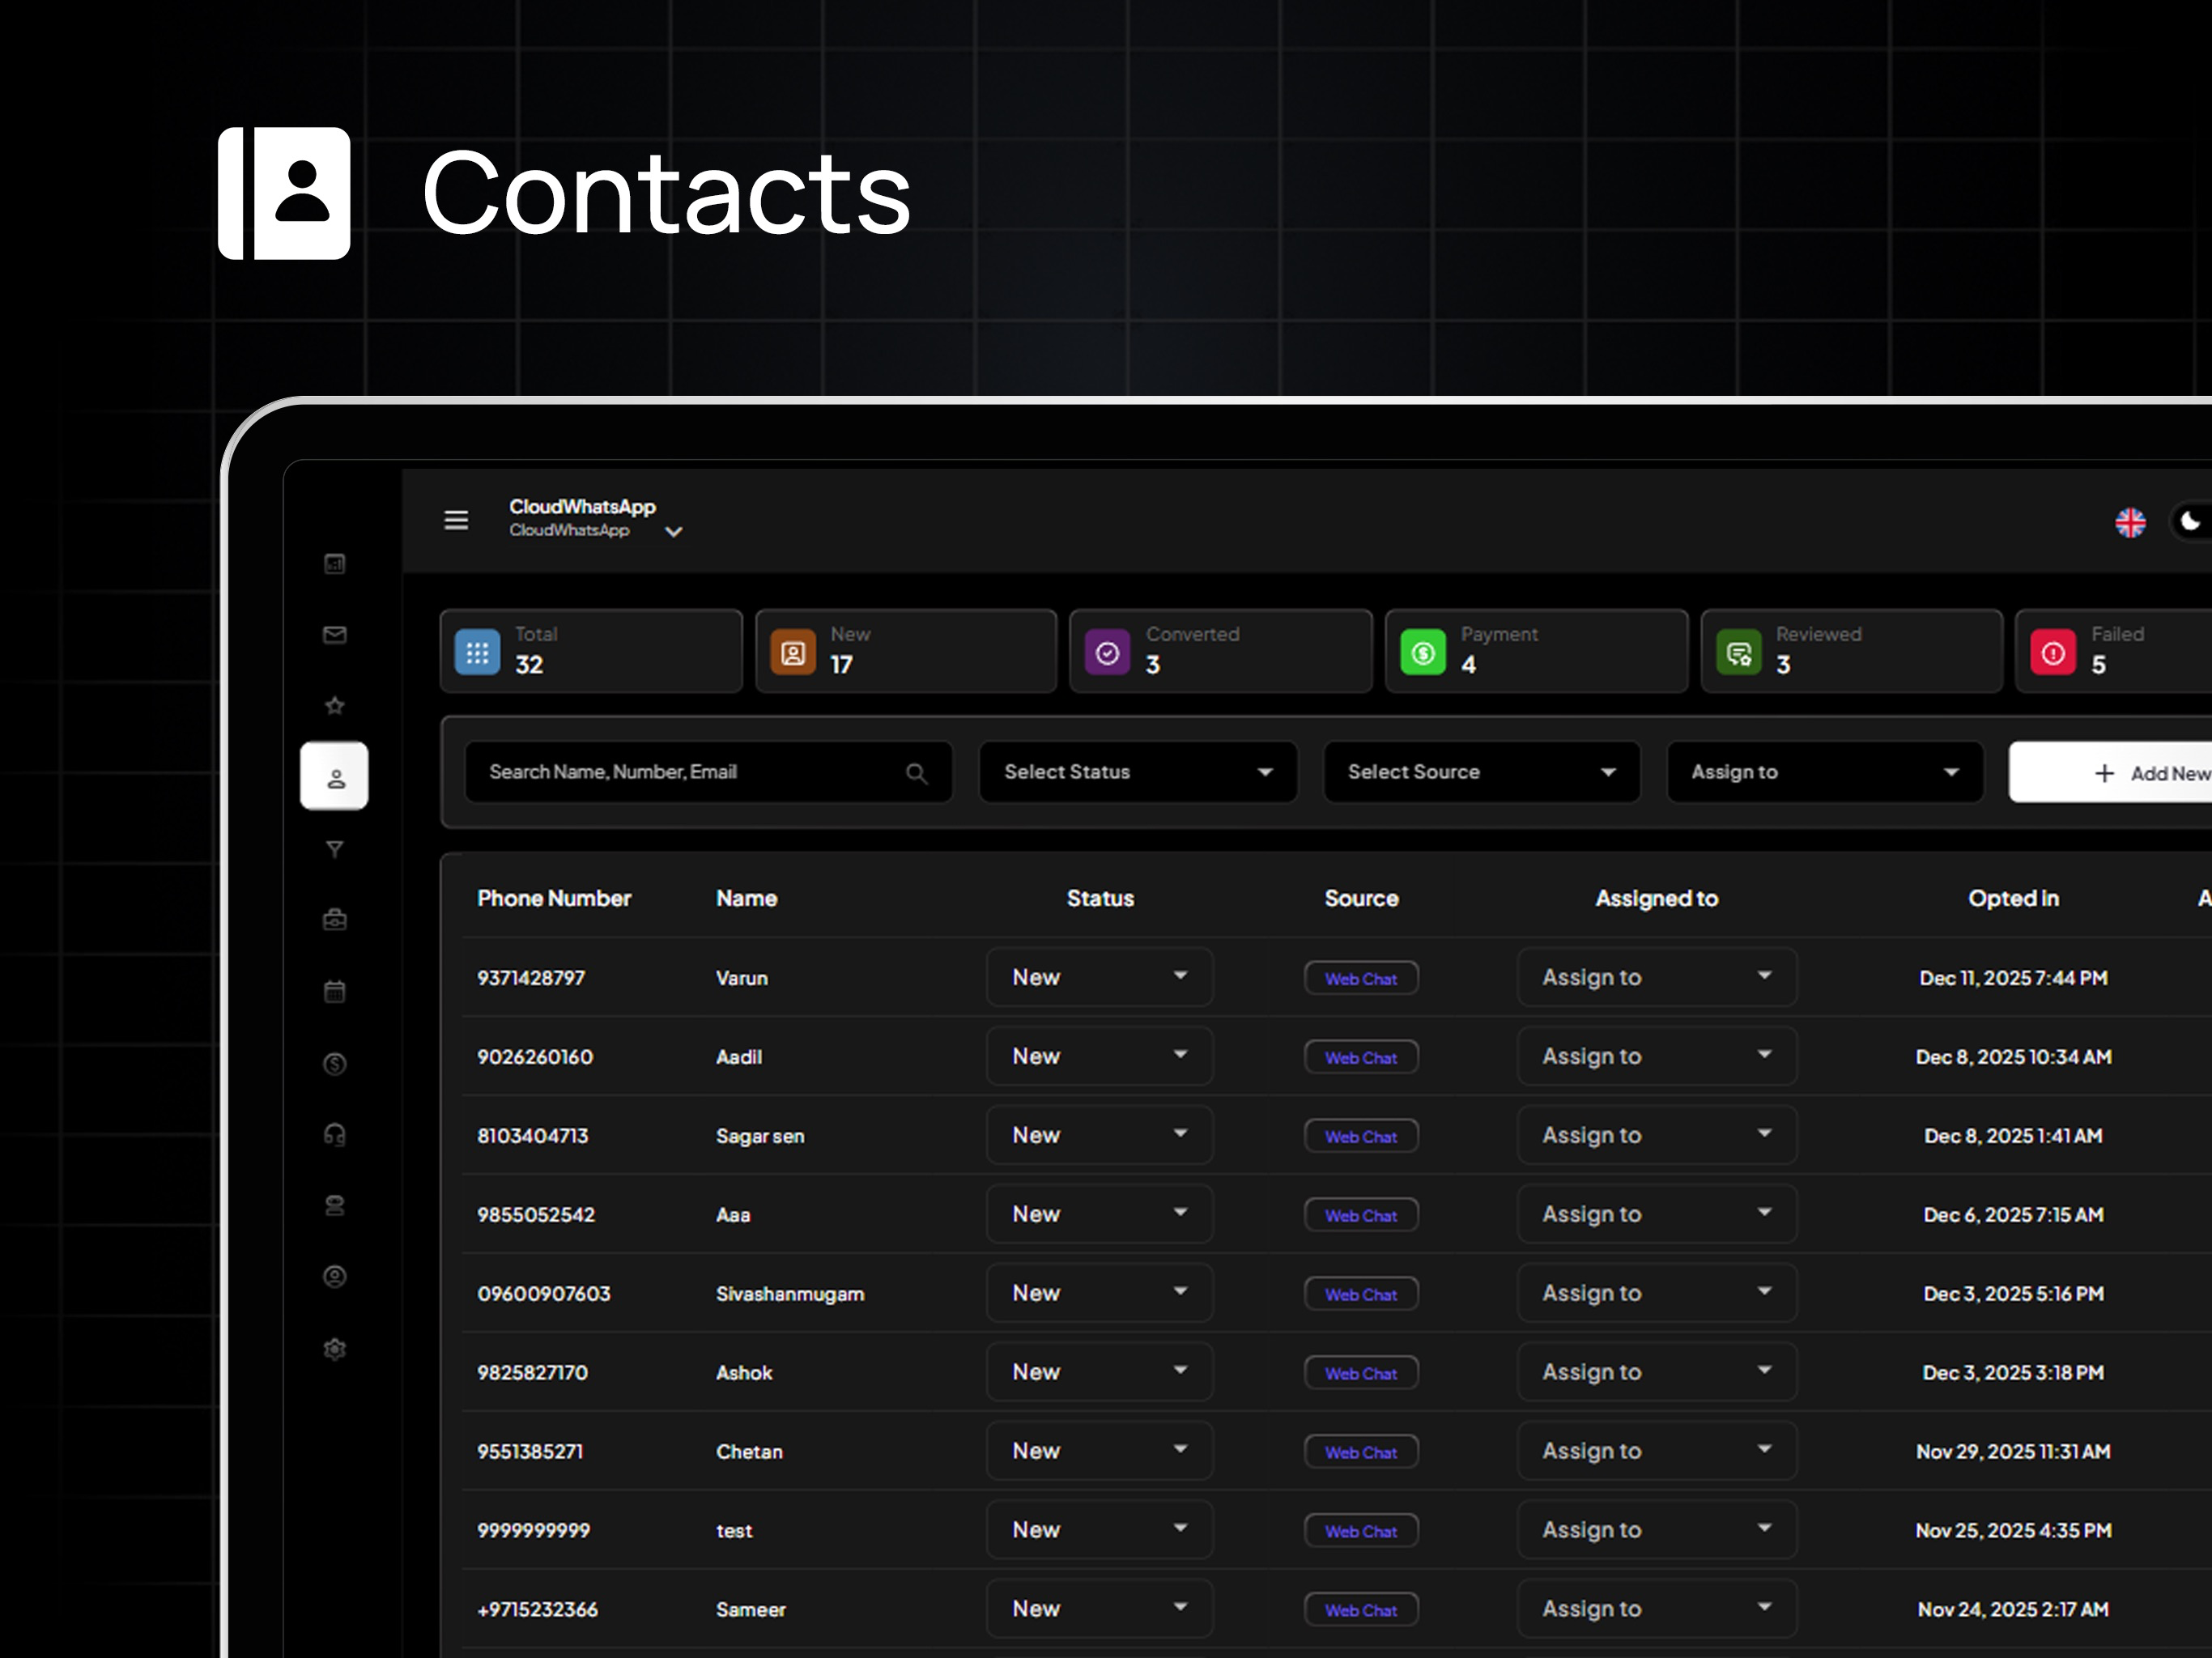The height and width of the screenshot is (1658, 2212).
Task: Click the dollar coin icon in the sidebar
Action: point(335,1063)
